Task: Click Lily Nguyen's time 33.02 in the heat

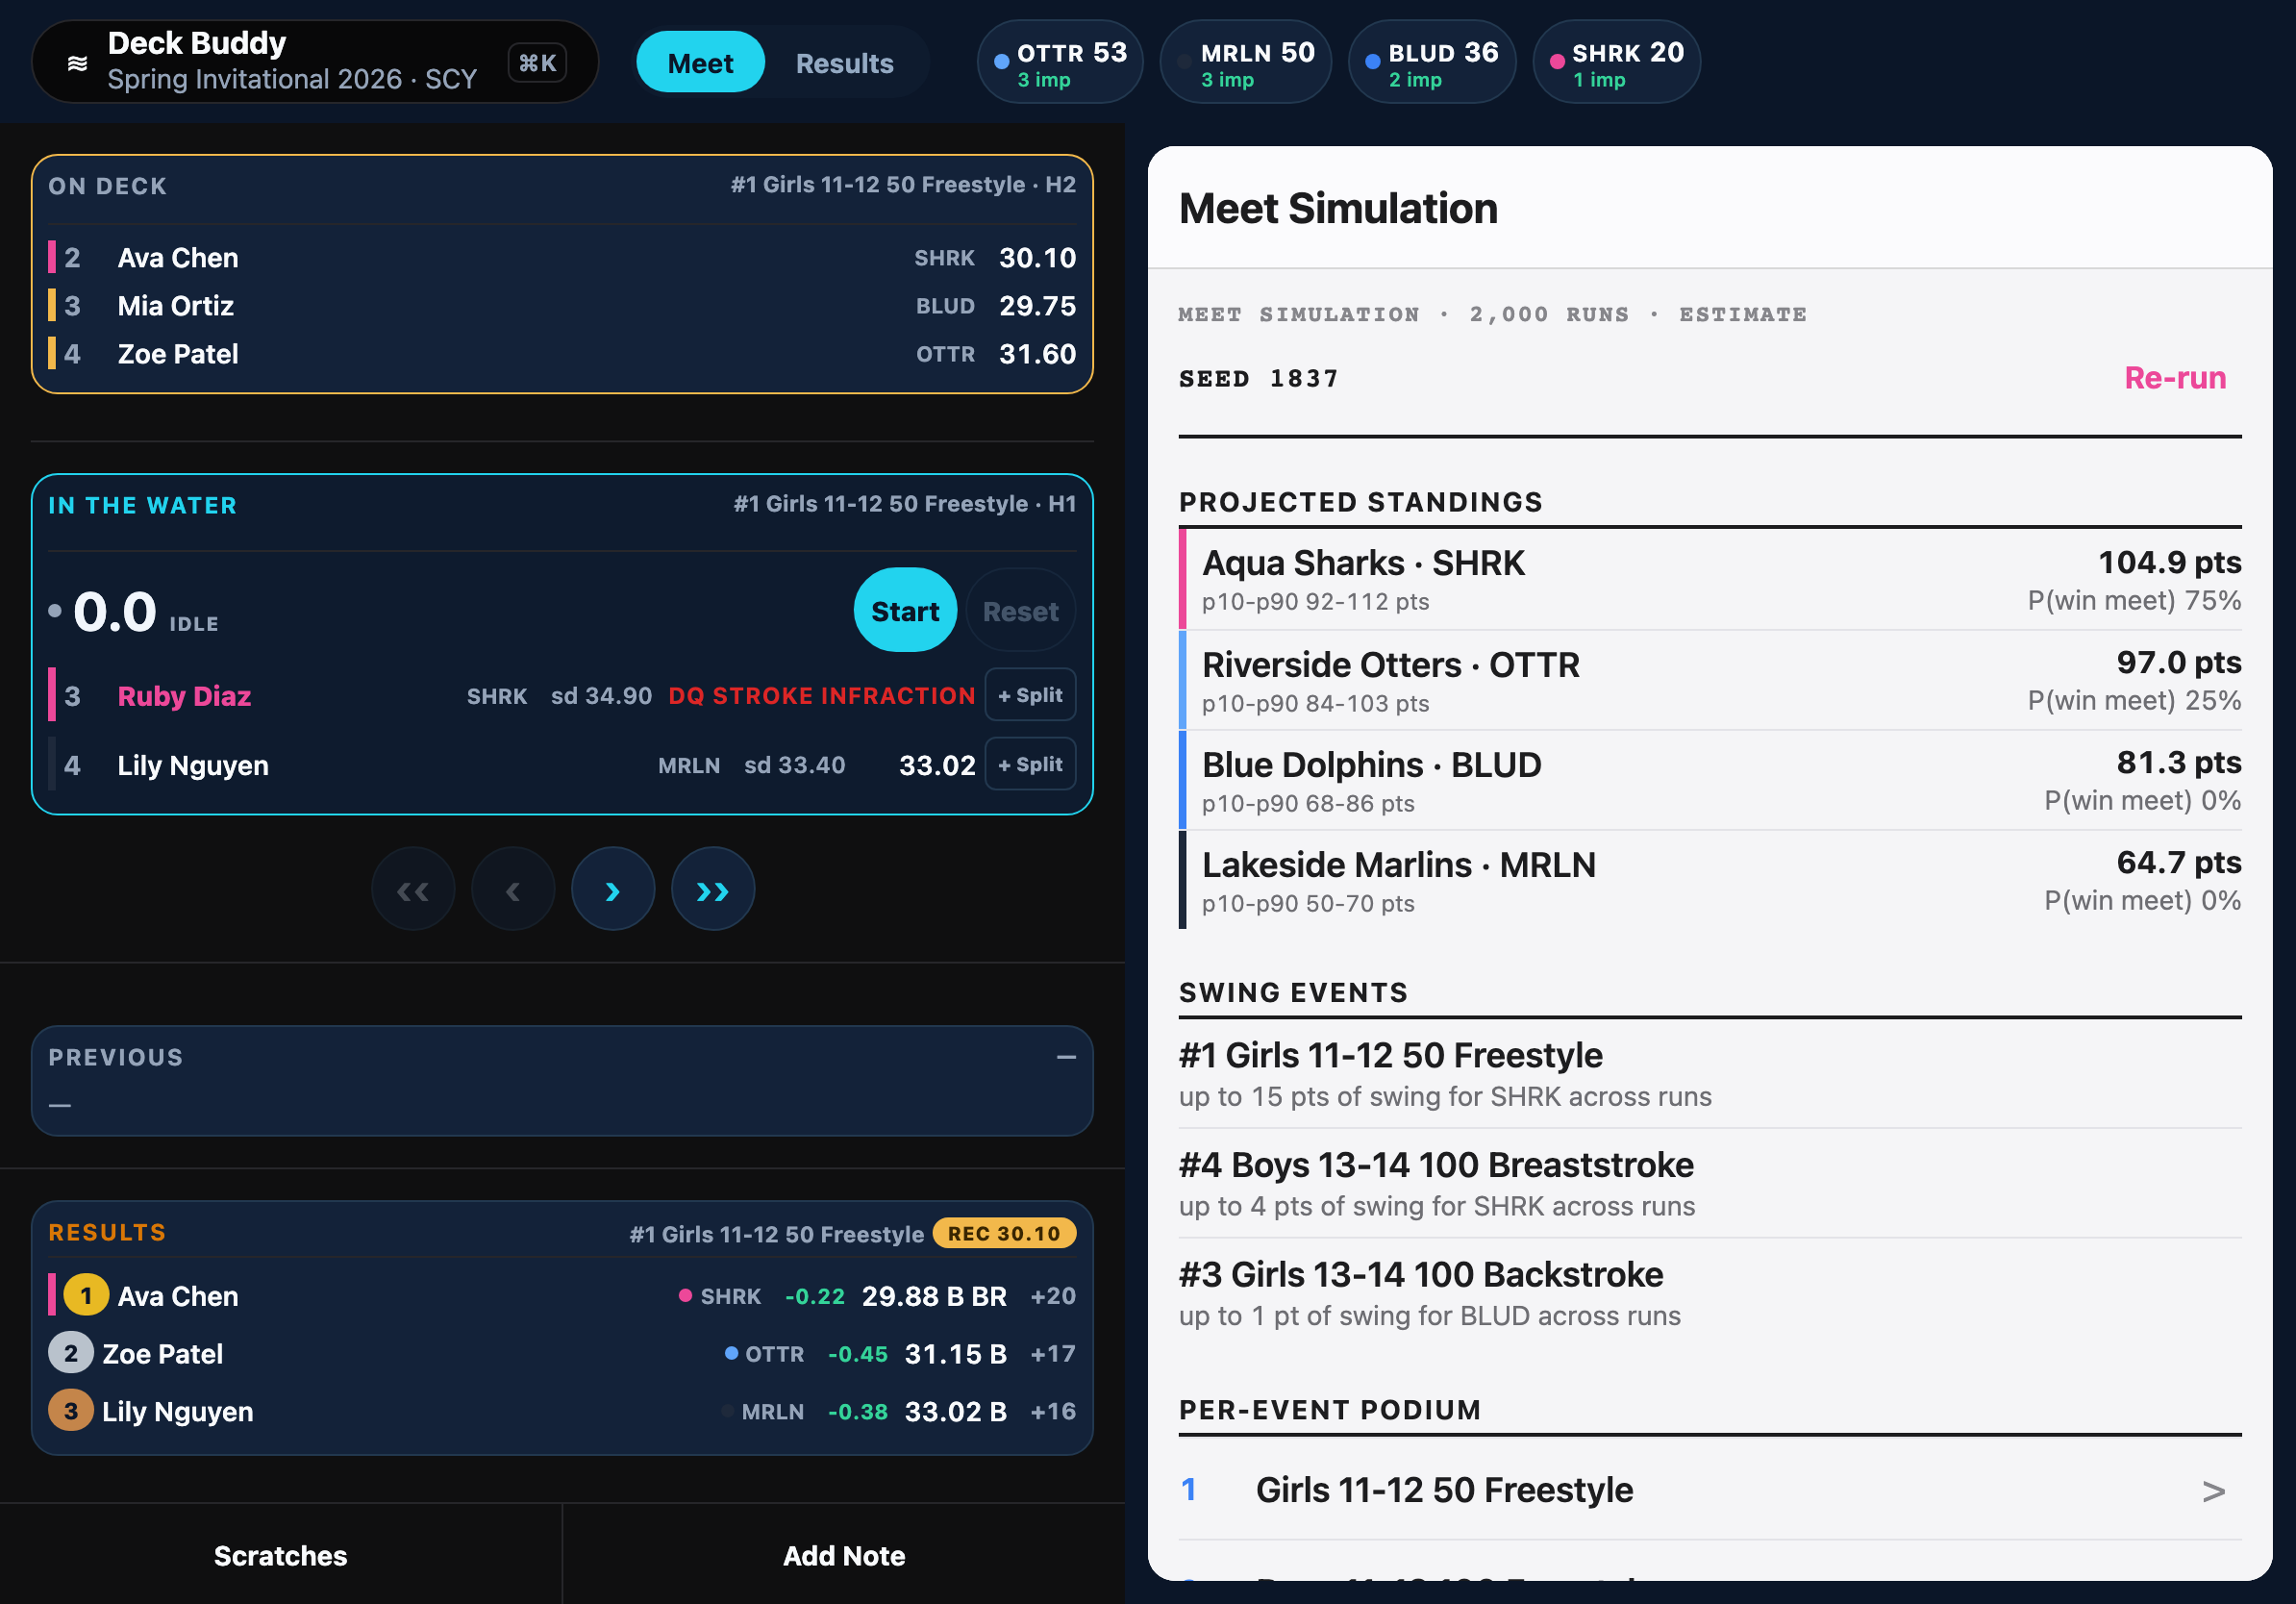Action: pos(937,765)
